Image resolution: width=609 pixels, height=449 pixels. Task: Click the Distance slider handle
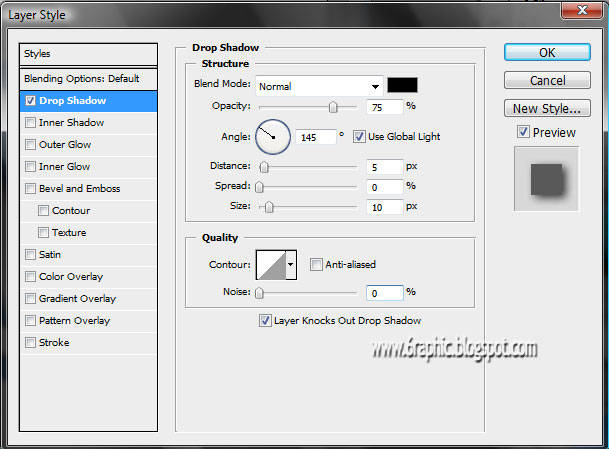click(264, 167)
